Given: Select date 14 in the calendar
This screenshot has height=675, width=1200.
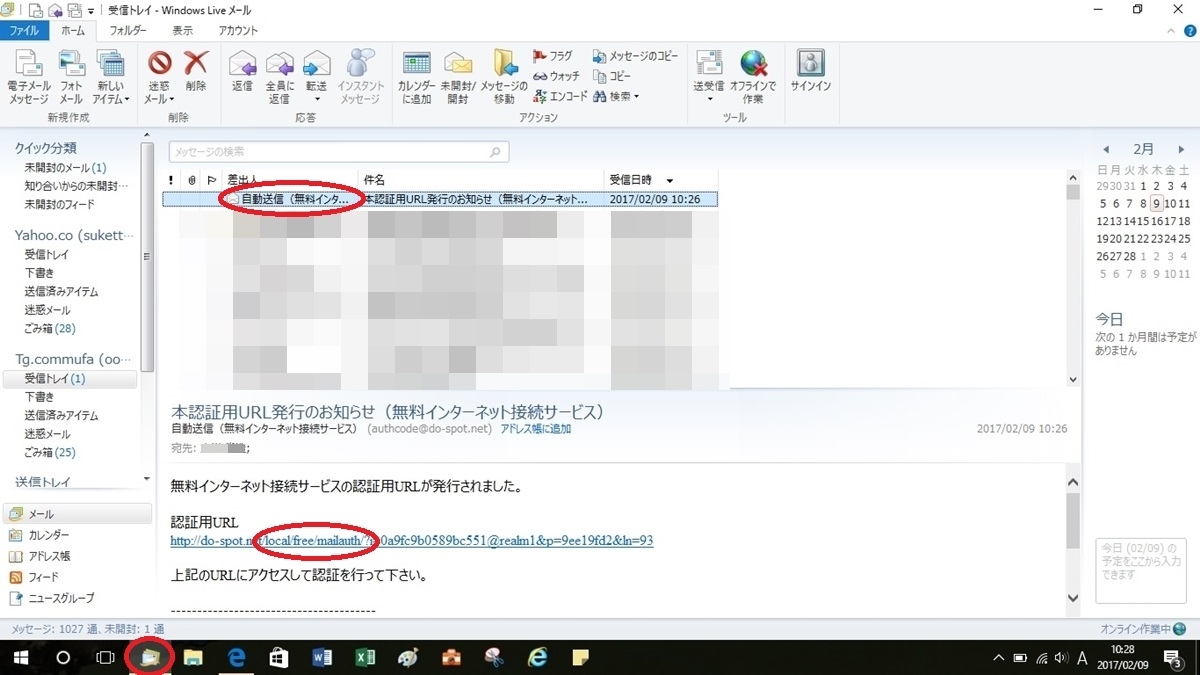Looking at the screenshot, I should [1130, 221].
